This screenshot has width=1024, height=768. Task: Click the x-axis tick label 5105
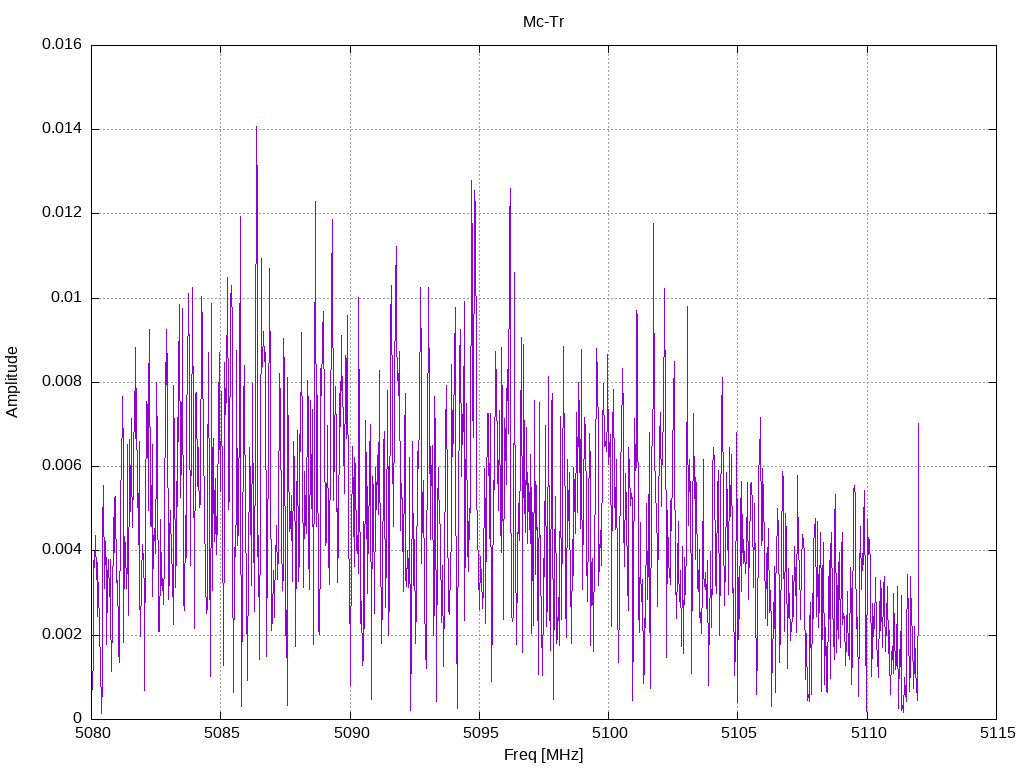739,733
